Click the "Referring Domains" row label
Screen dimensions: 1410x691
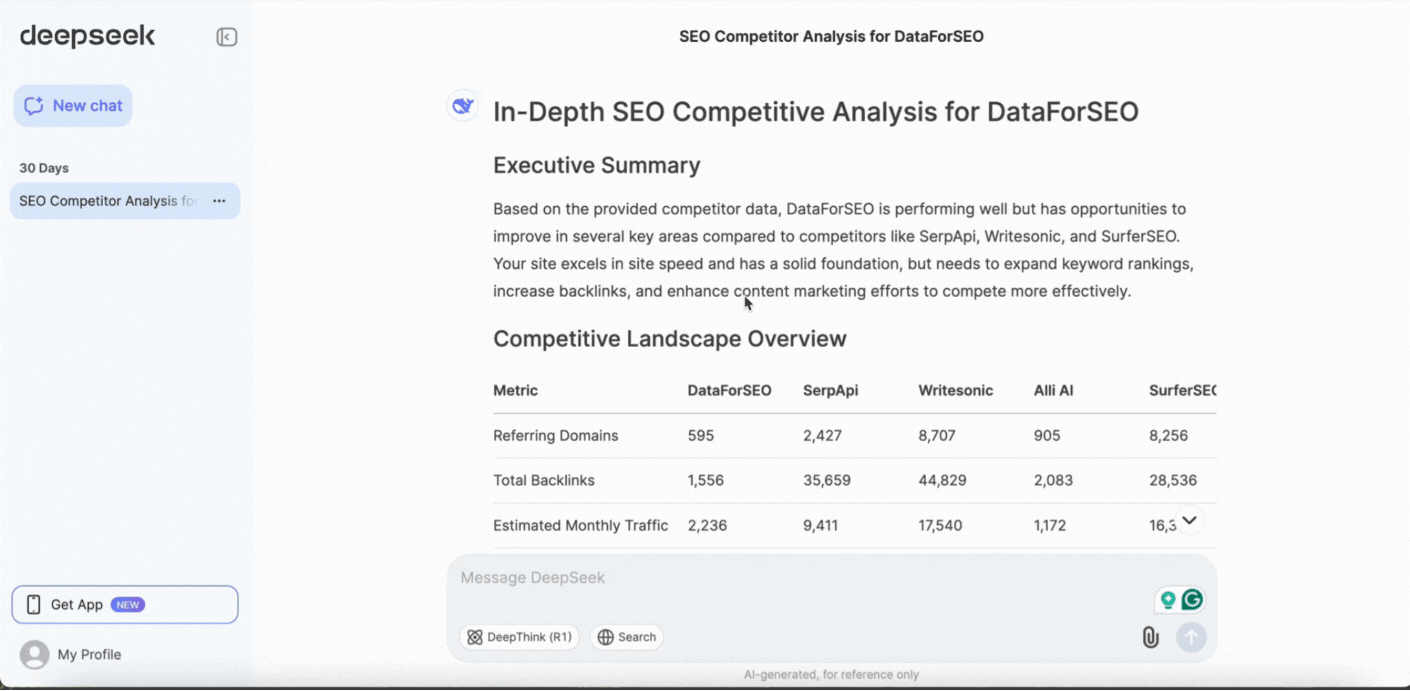(x=556, y=436)
